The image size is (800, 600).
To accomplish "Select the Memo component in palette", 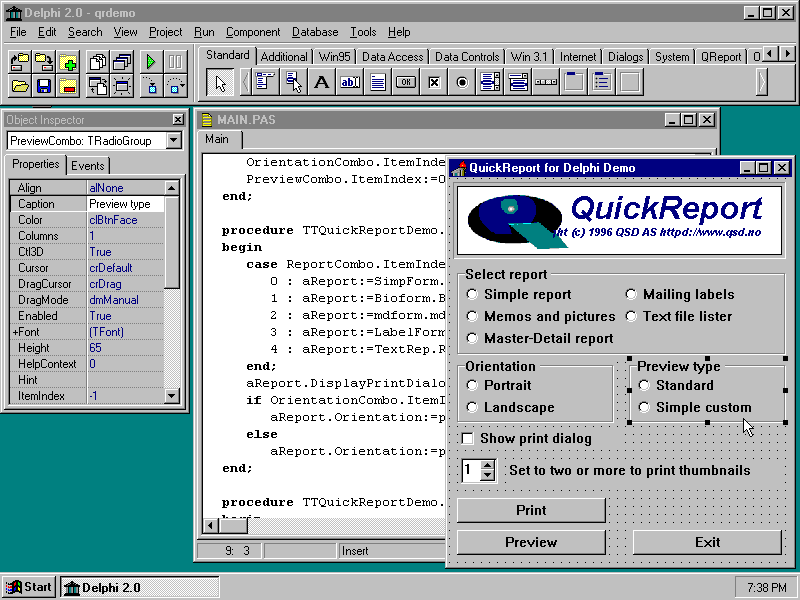I will [x=378, y=83].
